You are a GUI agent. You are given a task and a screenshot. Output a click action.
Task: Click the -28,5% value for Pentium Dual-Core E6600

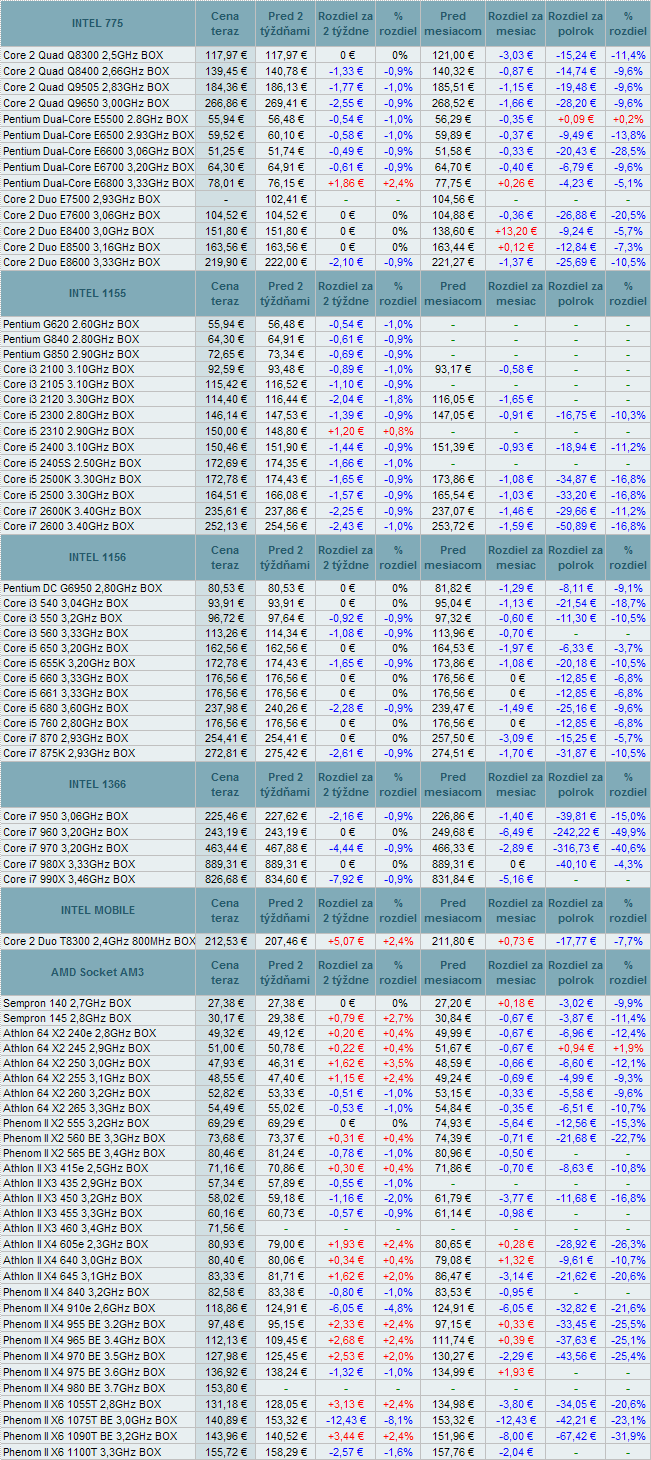pyautogui.click(x=628, y=150)
